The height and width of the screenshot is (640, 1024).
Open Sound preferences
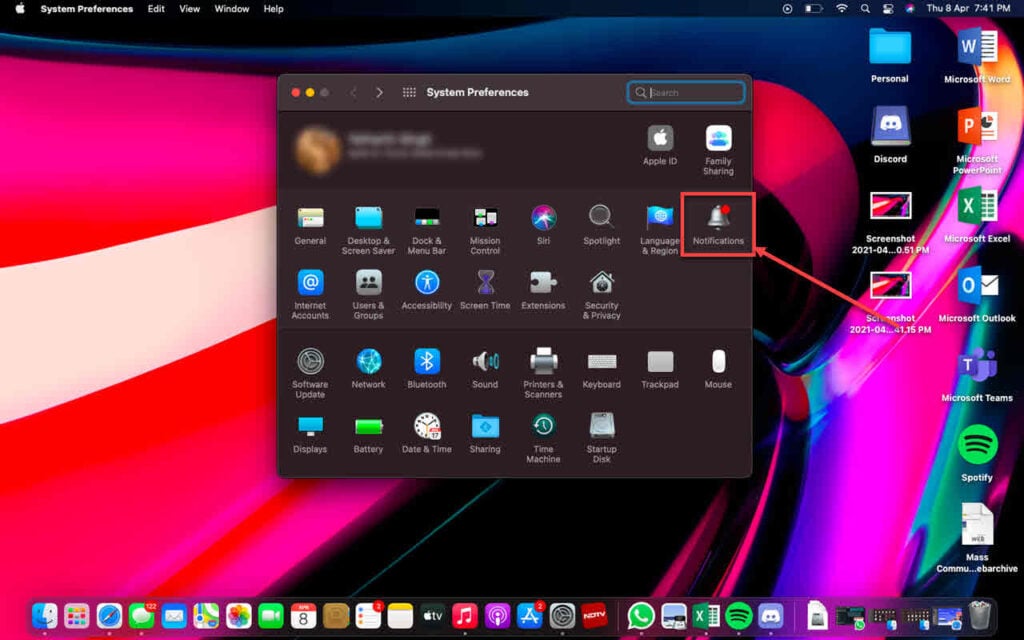[485, 369]
